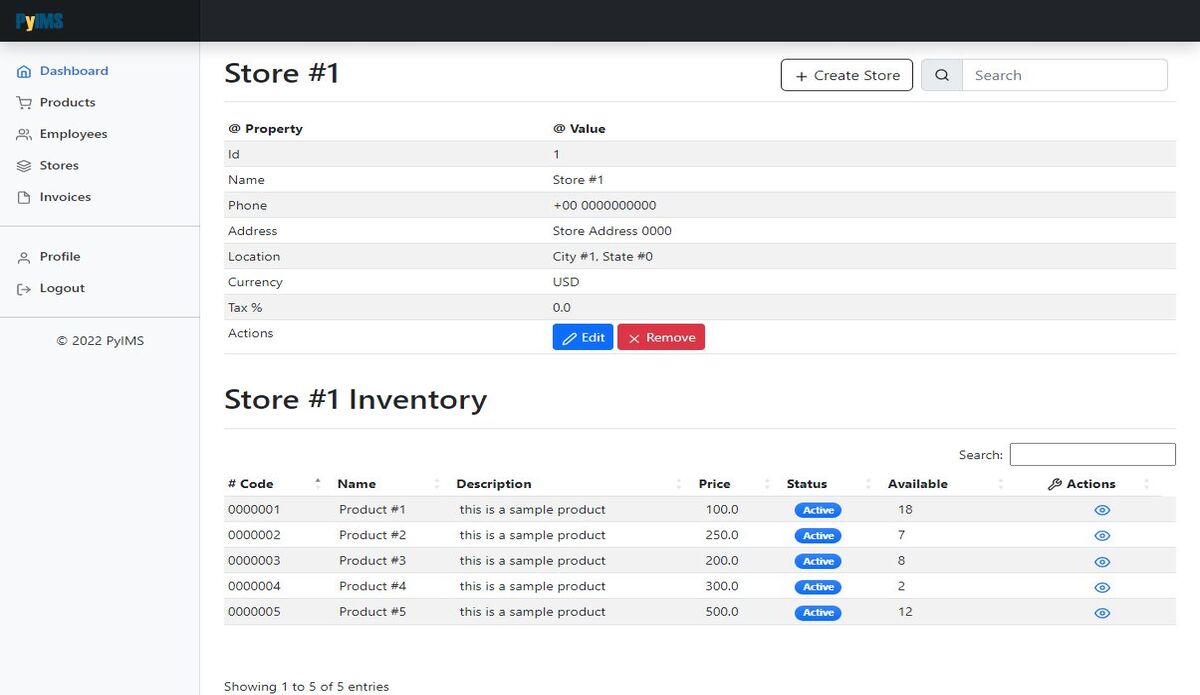The height and width of the screenshot is (695, 1200).
Task: Click the inventory table Search field
Action: point(1093,454)
